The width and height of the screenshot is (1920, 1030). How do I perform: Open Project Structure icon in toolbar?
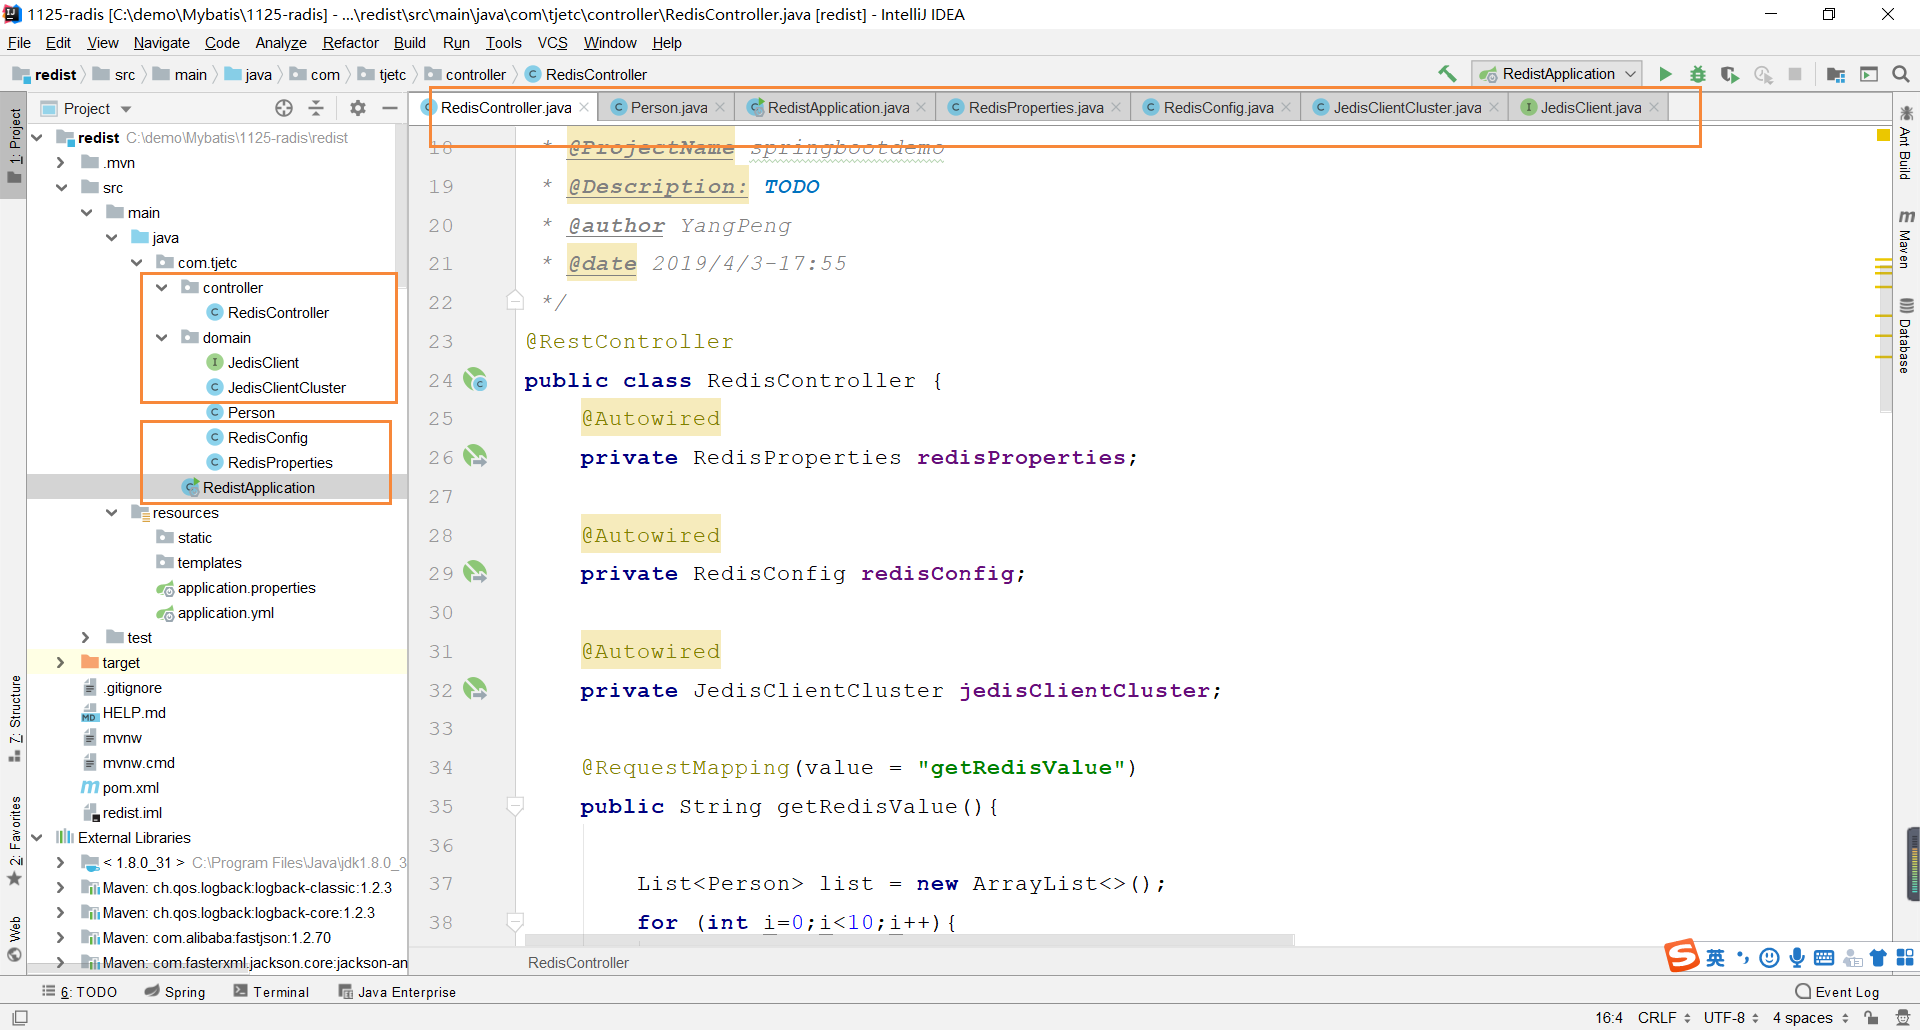coord(1836,74)
